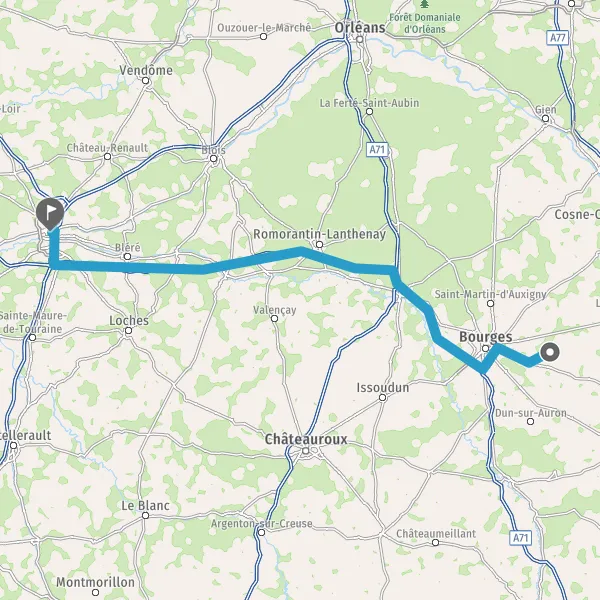Viewport: 600px width, 600px height.
Task: Click the A71 shield near Châteaumeillant
Action: click(x=521, y=538)
